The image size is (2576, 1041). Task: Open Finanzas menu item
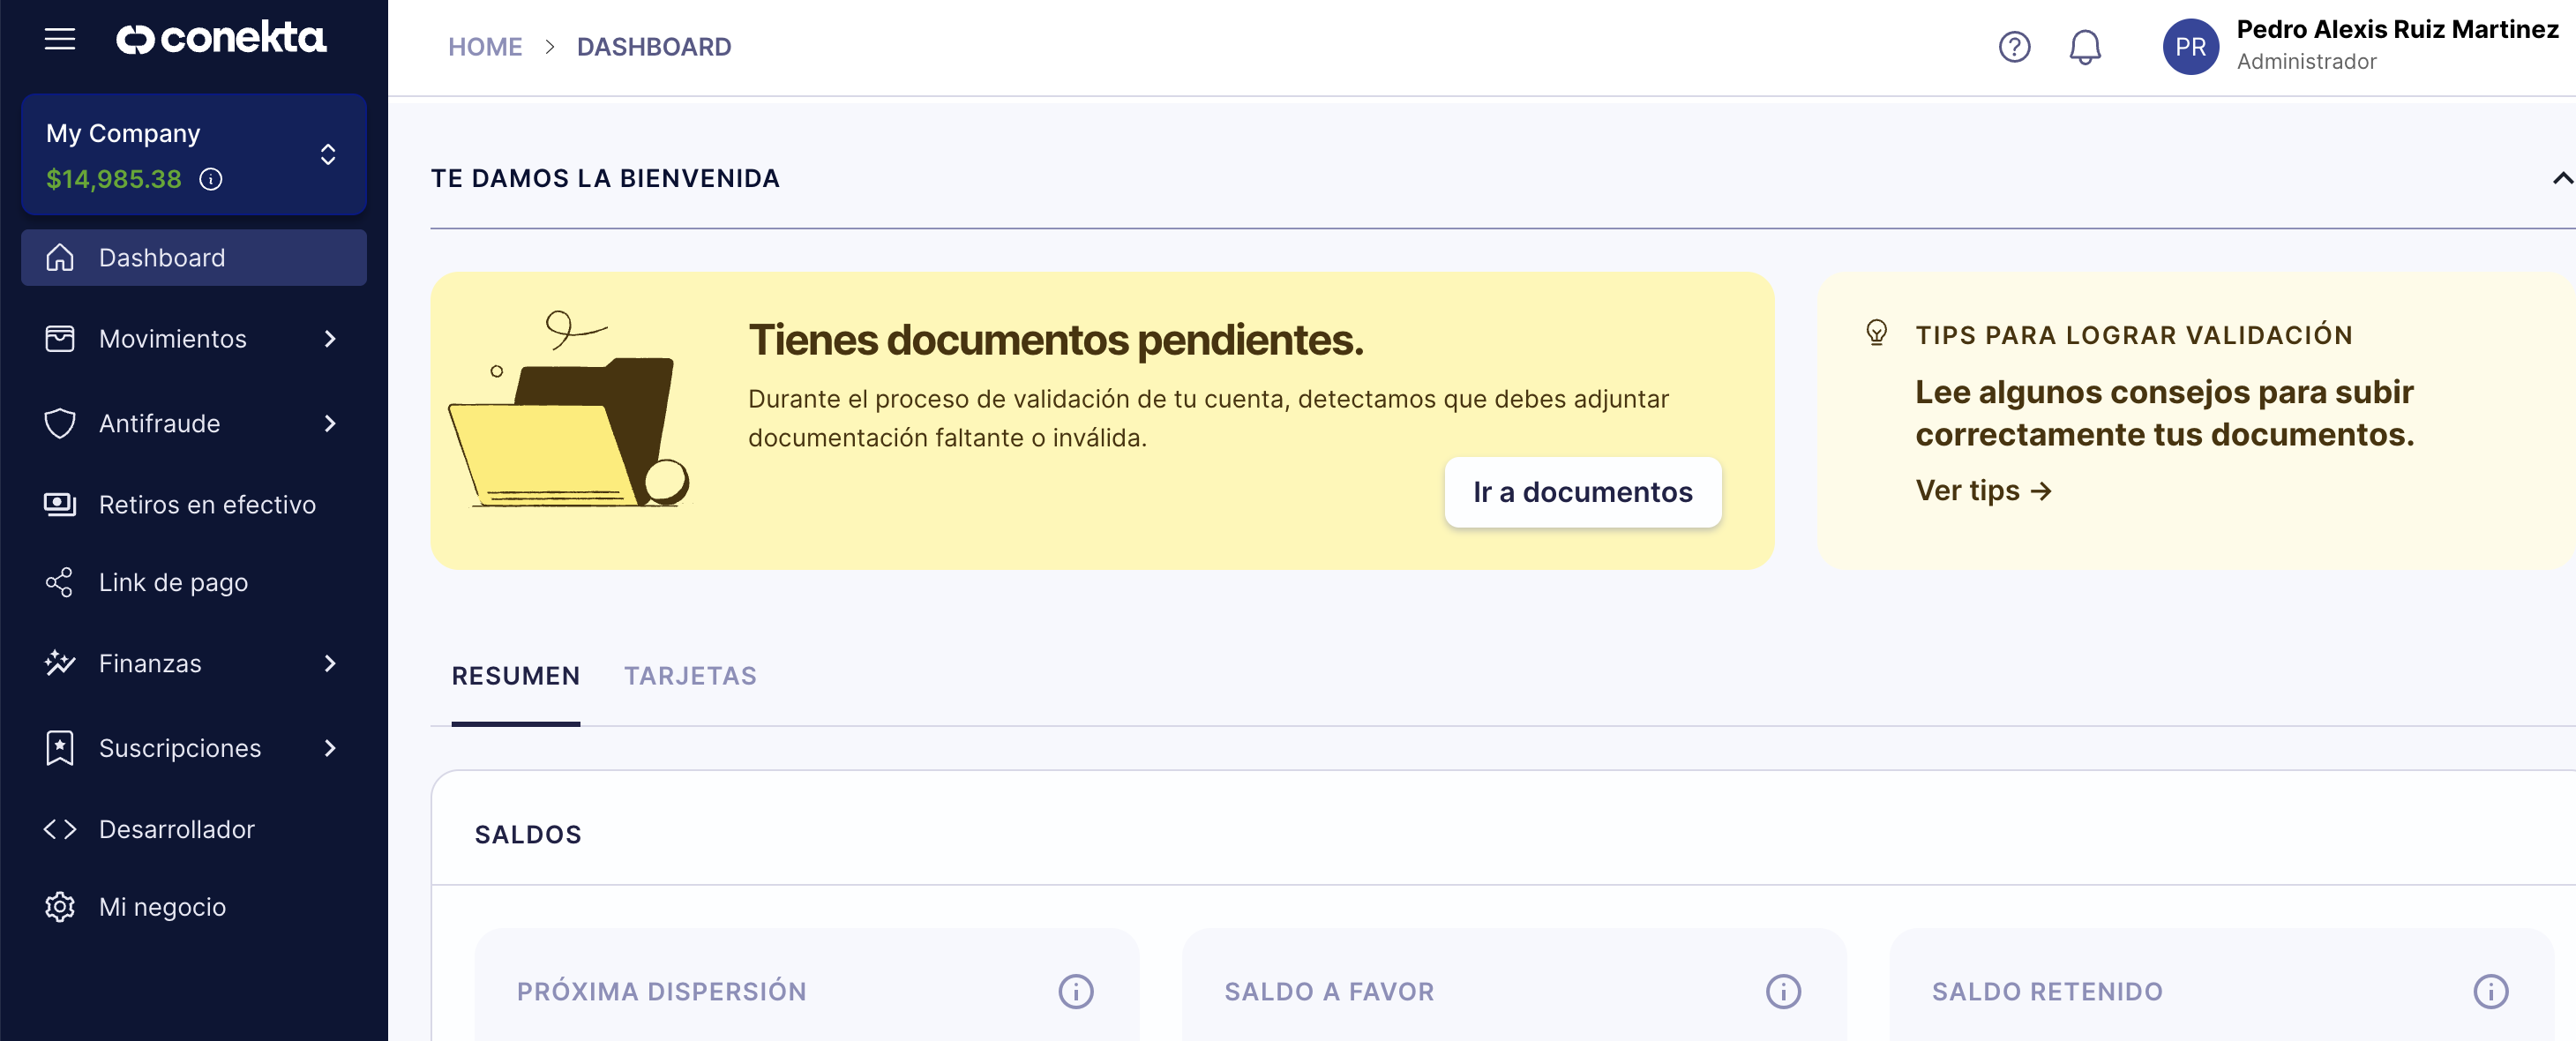pos(194,663)
